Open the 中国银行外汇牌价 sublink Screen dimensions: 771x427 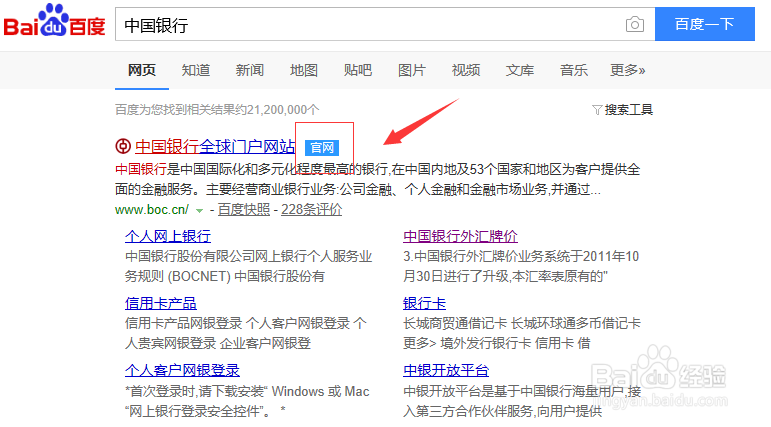click(x=460, y=236)
